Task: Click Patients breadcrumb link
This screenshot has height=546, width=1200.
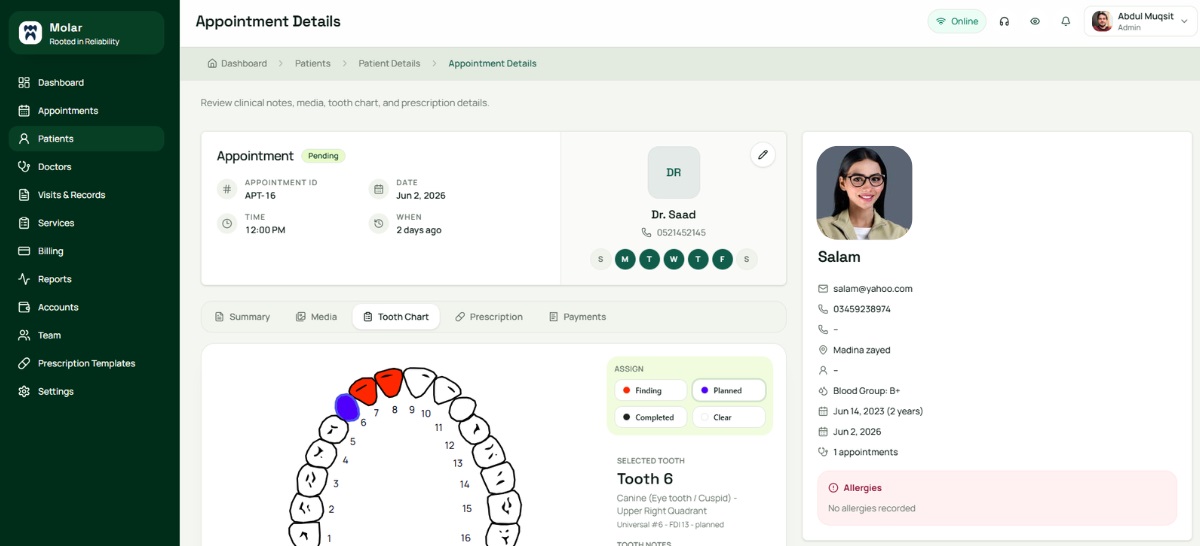Action: point(312,63)
